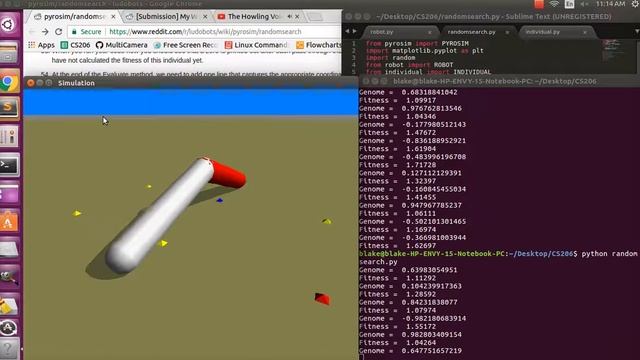Viewport: 640px width, 360px height.
Task: Click 'import matplotlib.pyplot as plt' line in Sublime
Action: pyautogui.click(x=424, y=51)
